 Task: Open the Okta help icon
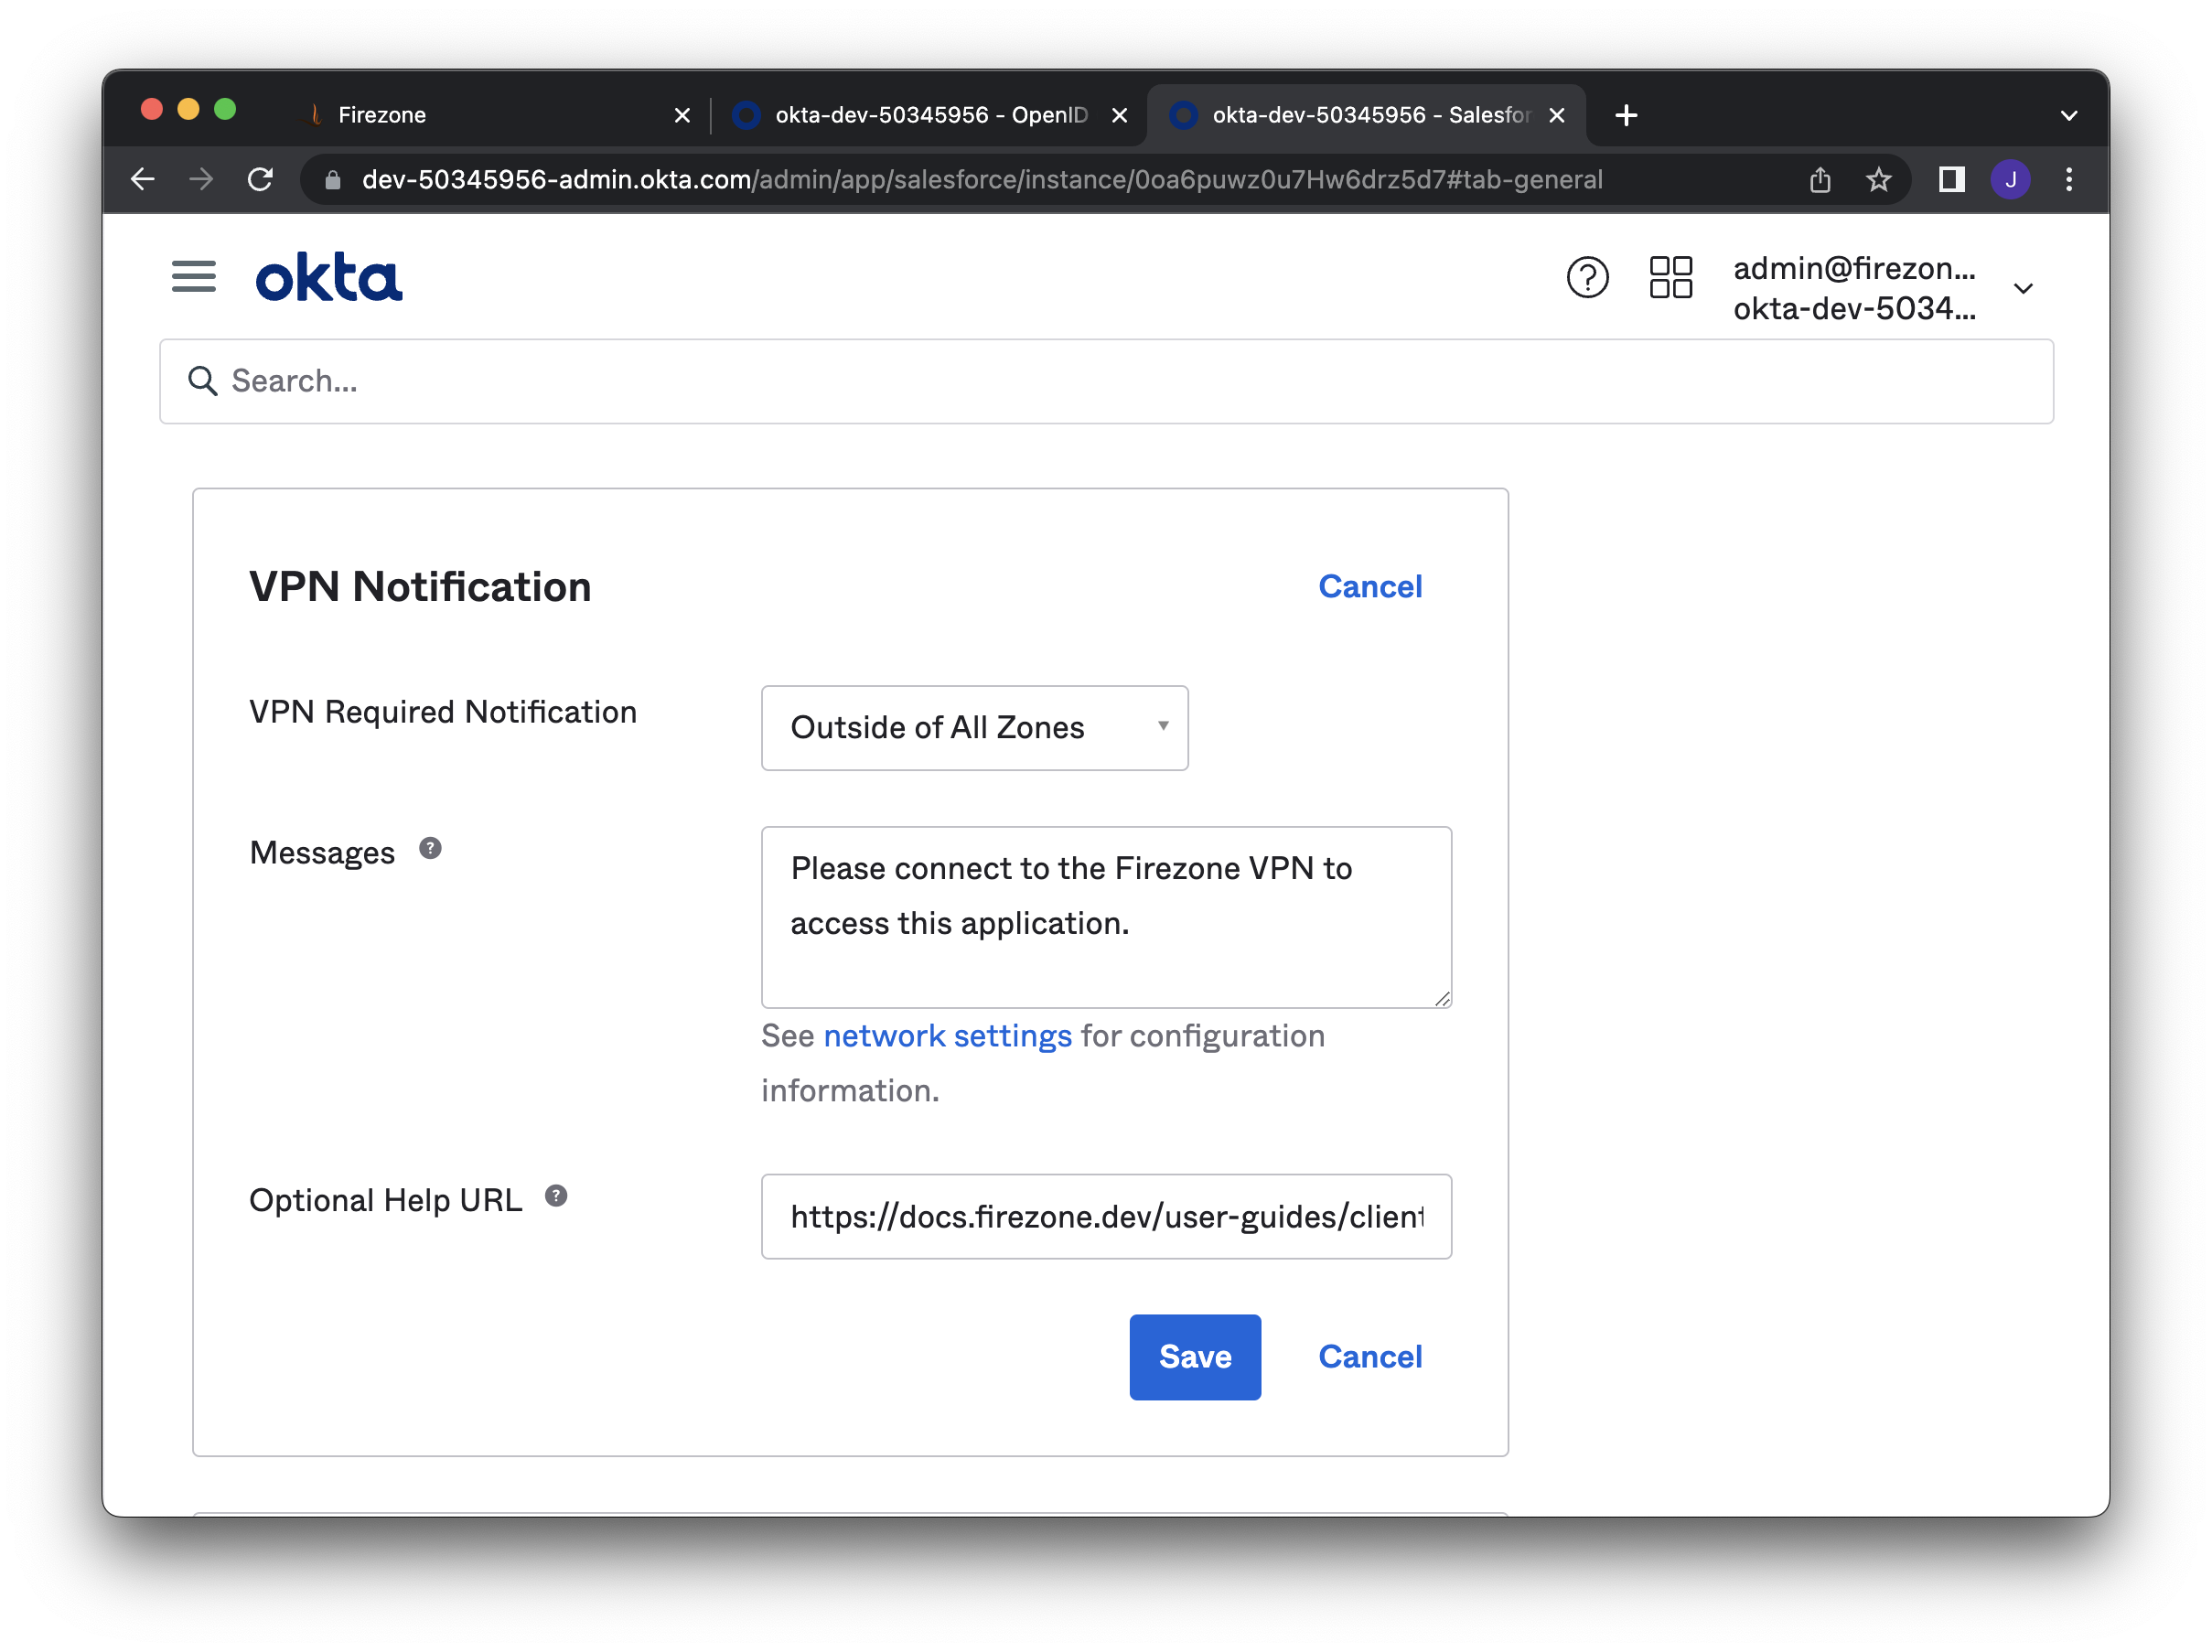point(1587,279)
